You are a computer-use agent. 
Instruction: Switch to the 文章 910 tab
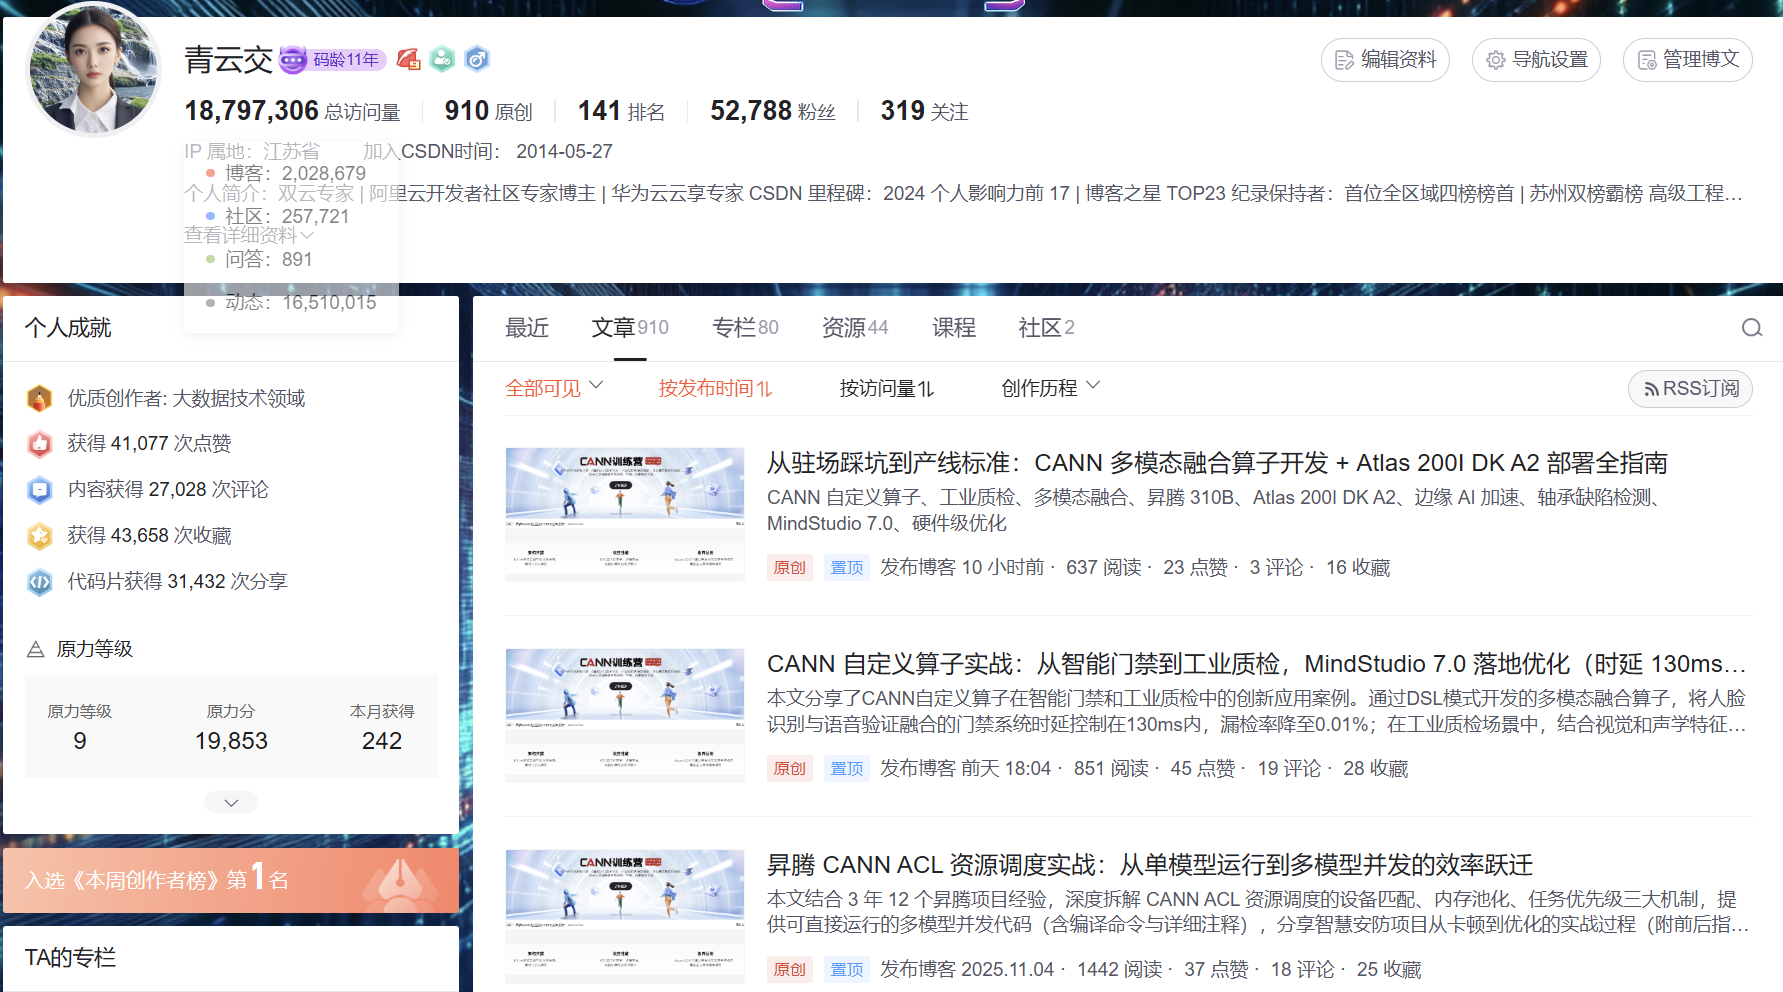click(630, 328)
